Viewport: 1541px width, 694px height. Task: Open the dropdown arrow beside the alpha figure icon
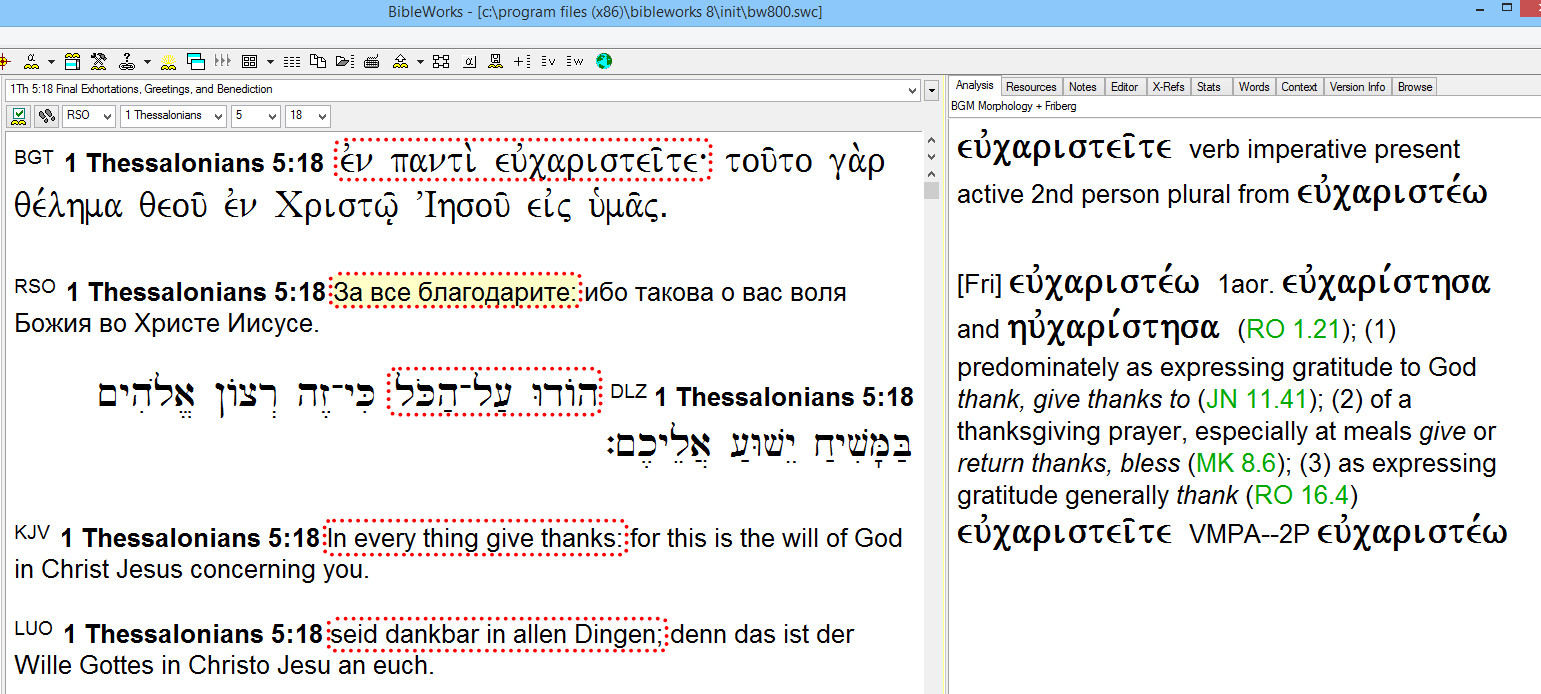click(x=49, y=61)
